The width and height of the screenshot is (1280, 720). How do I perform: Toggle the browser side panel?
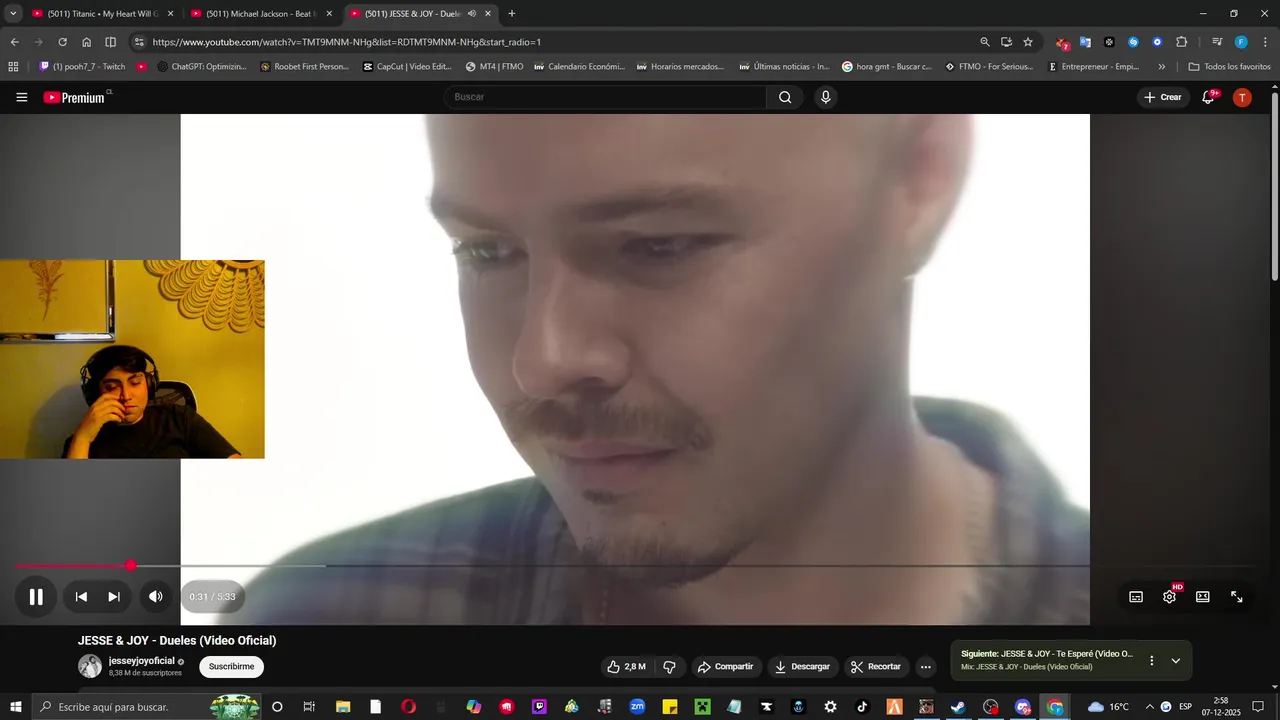pos(110,42)
